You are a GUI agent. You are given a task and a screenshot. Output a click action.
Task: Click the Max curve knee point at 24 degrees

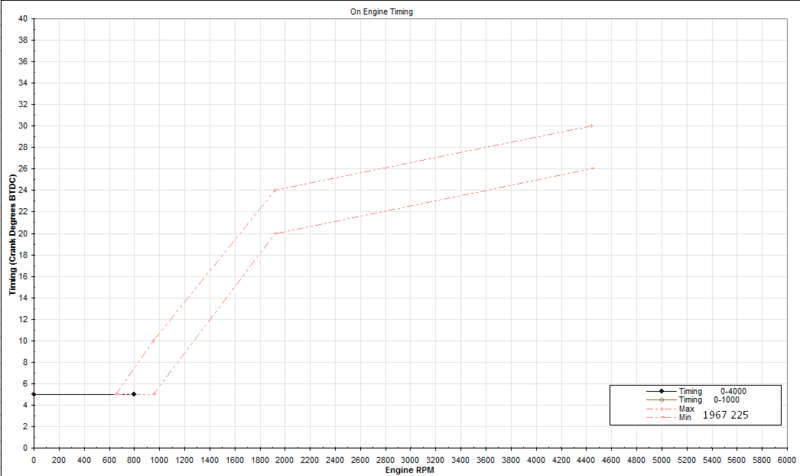click(x=274, y=190)
